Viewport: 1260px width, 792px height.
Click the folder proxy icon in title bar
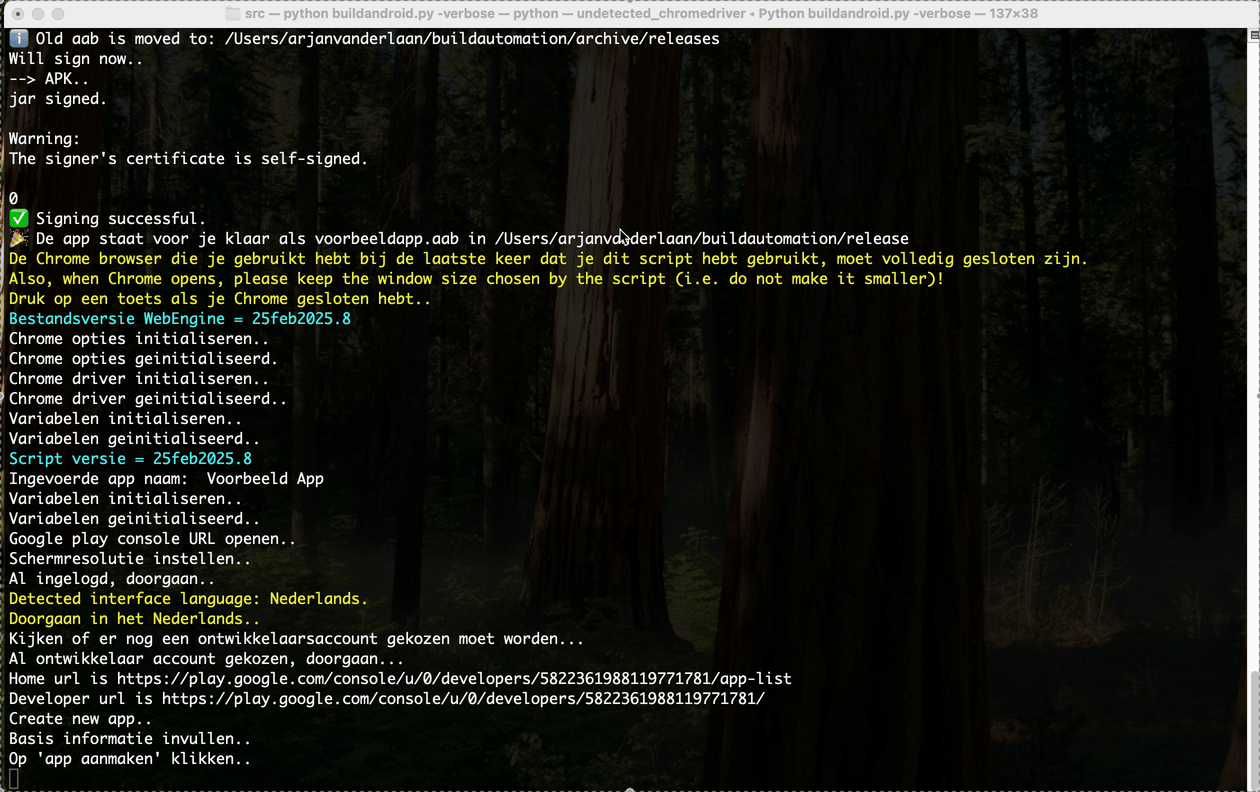tap(232, 14)
